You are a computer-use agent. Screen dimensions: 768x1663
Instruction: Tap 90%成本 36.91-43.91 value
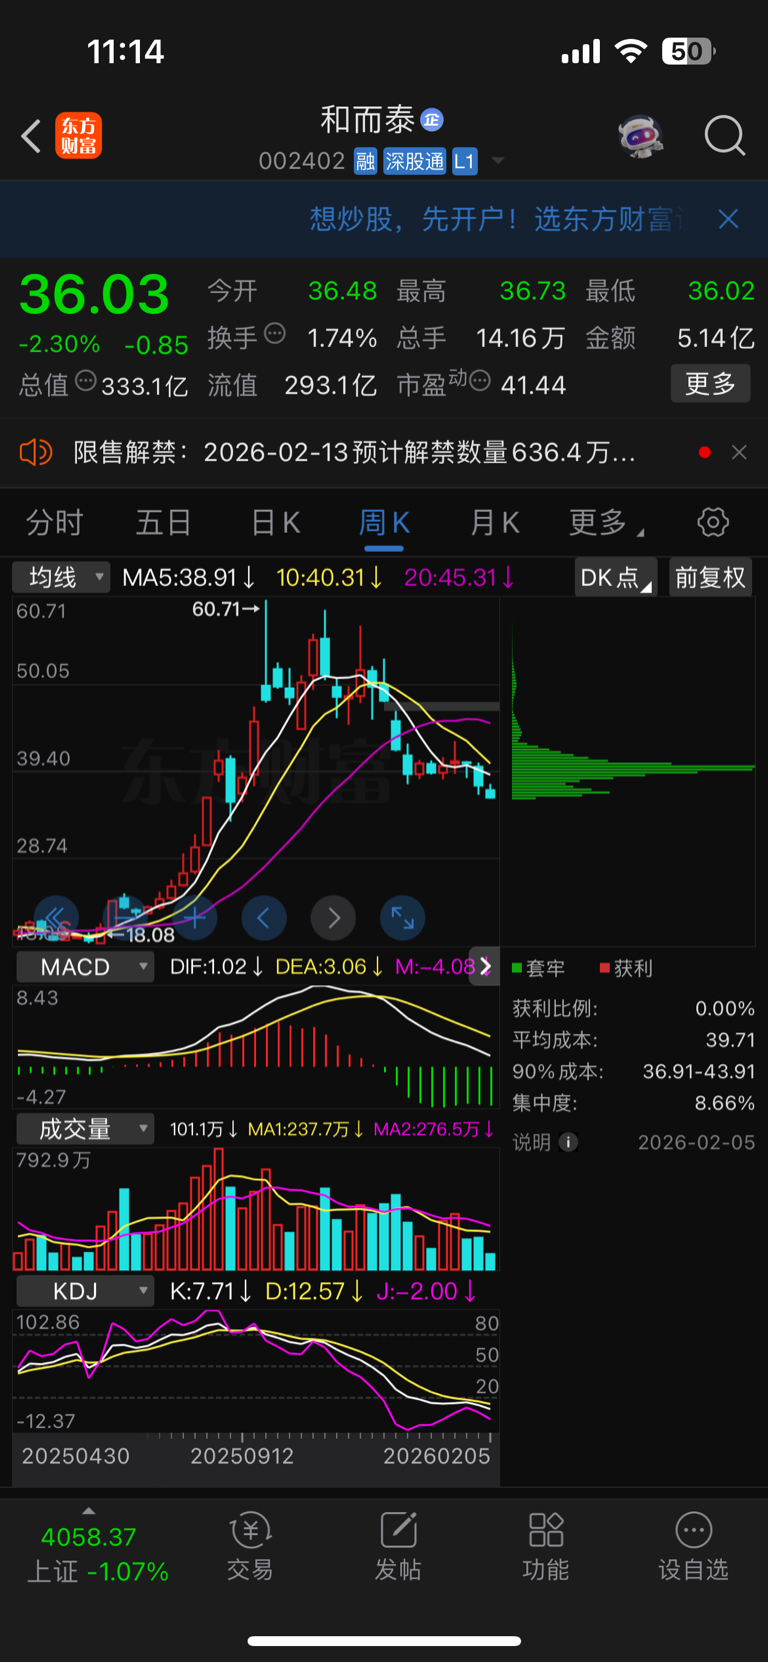point(699,1071)
